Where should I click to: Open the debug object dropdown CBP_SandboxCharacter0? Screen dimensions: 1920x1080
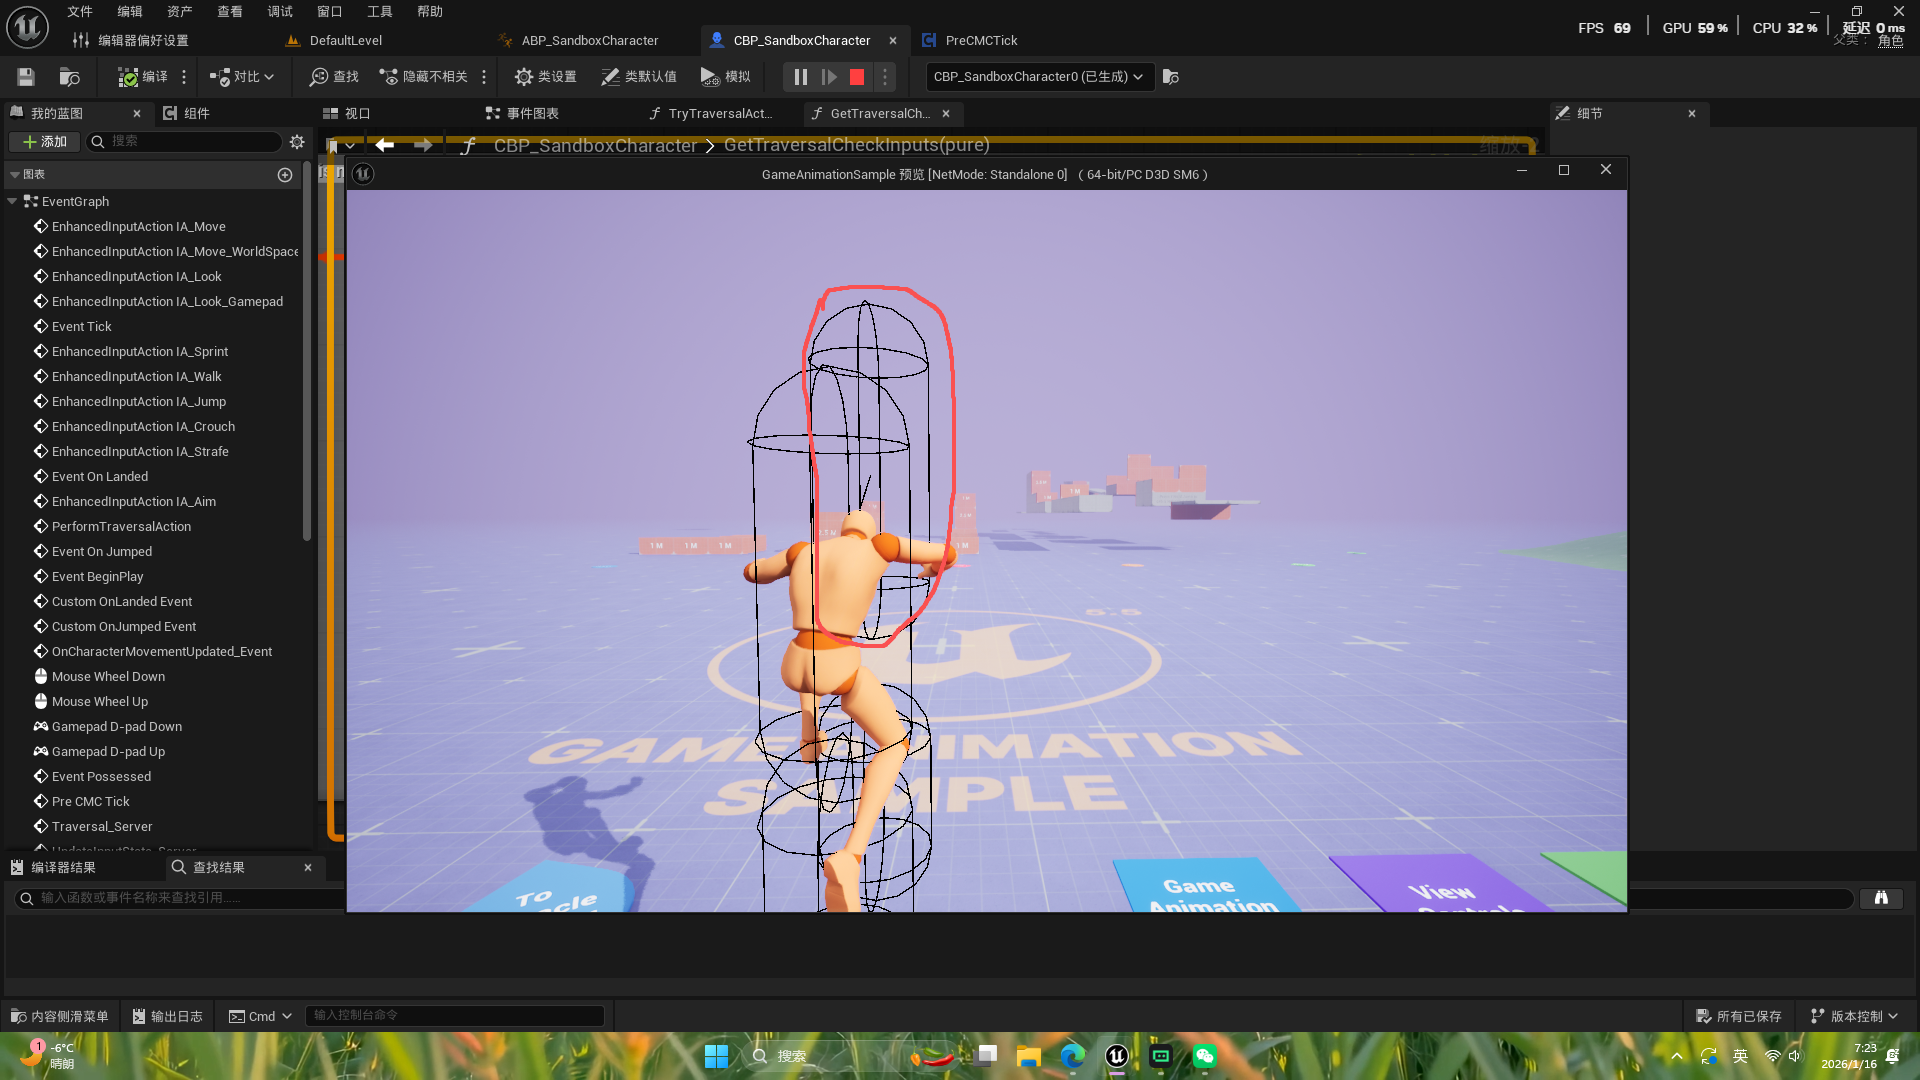[1038, 77]
